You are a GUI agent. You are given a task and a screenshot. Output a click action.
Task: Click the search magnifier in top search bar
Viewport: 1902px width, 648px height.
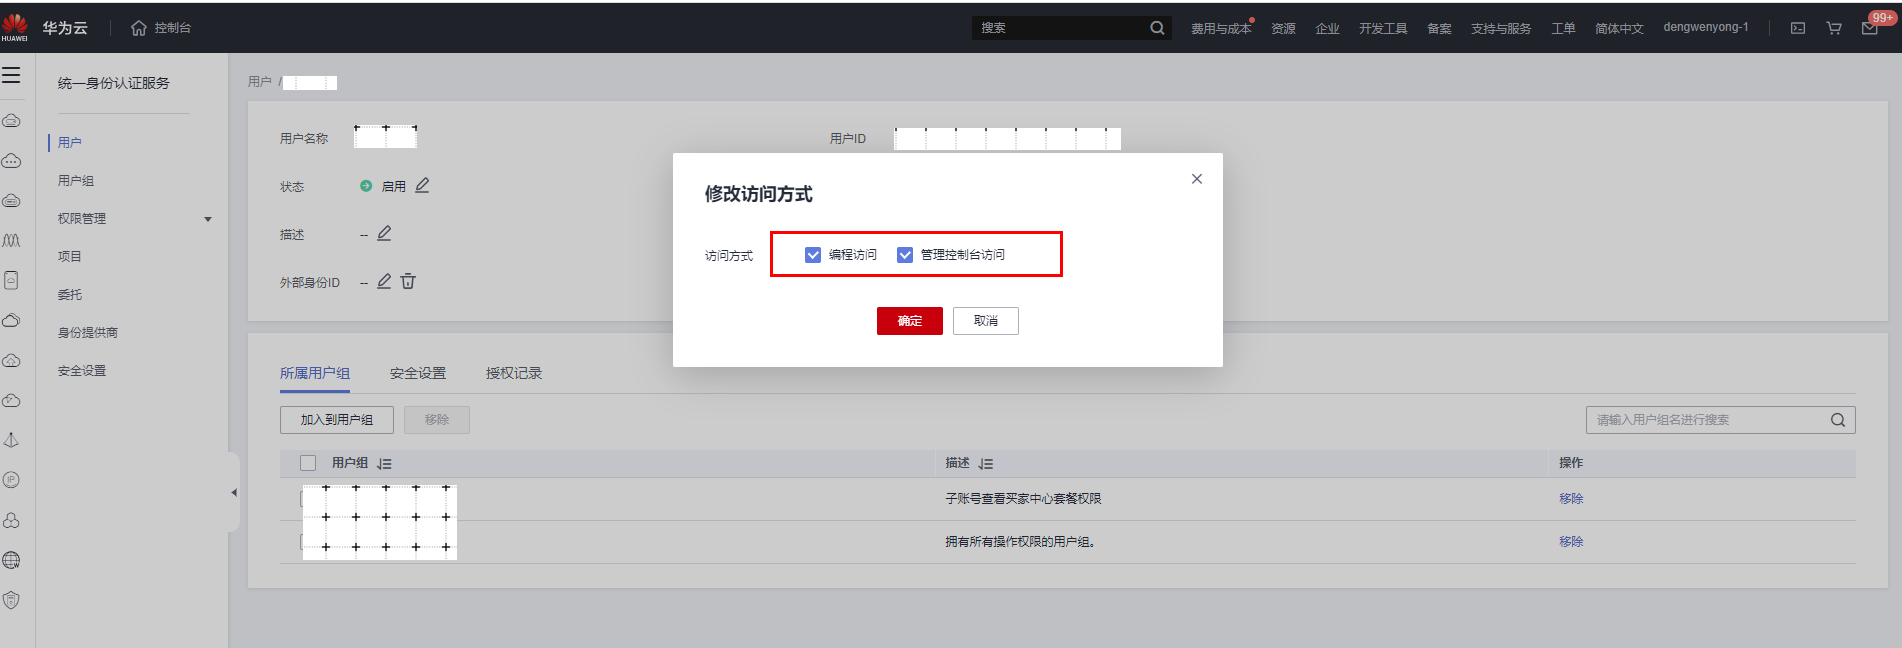[1157, 28]
